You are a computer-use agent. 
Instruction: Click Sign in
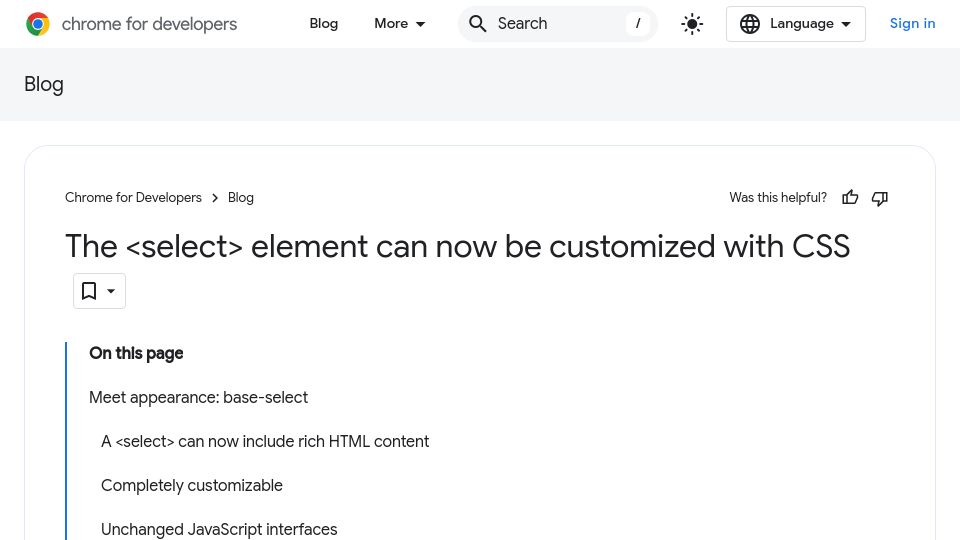click(x=912, y=24)
